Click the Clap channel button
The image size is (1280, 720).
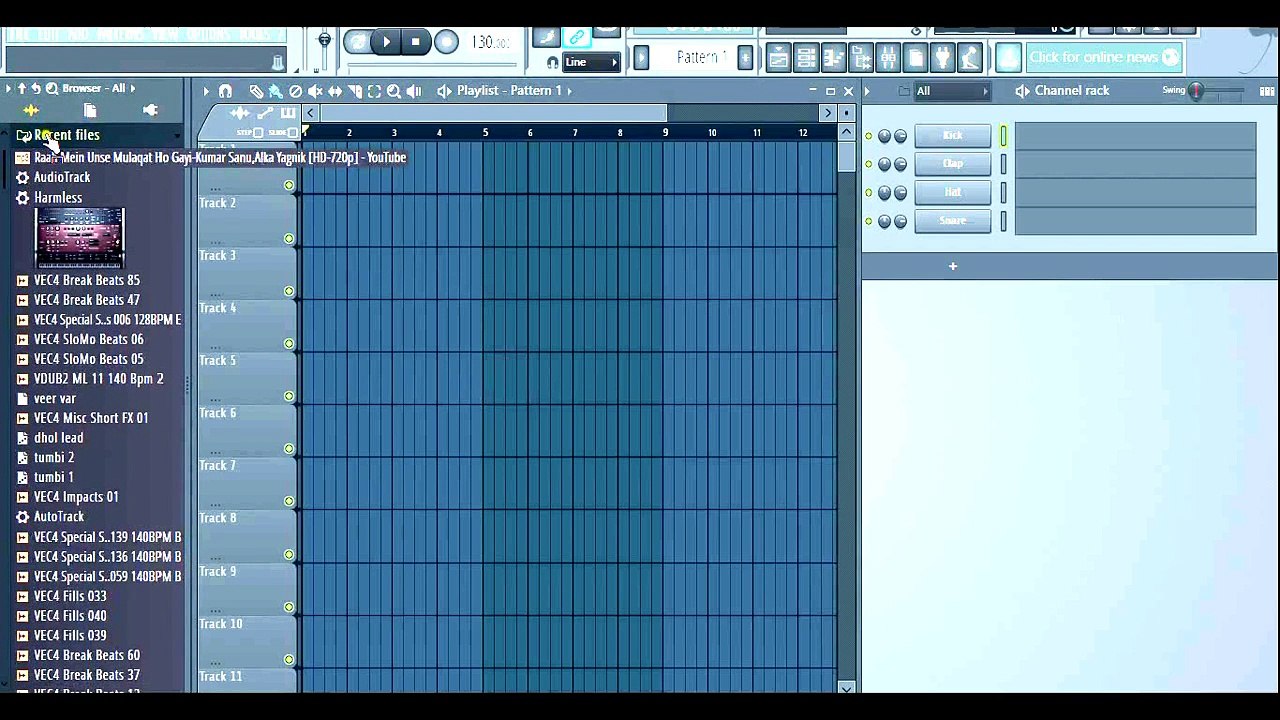(x=952, y=164)
